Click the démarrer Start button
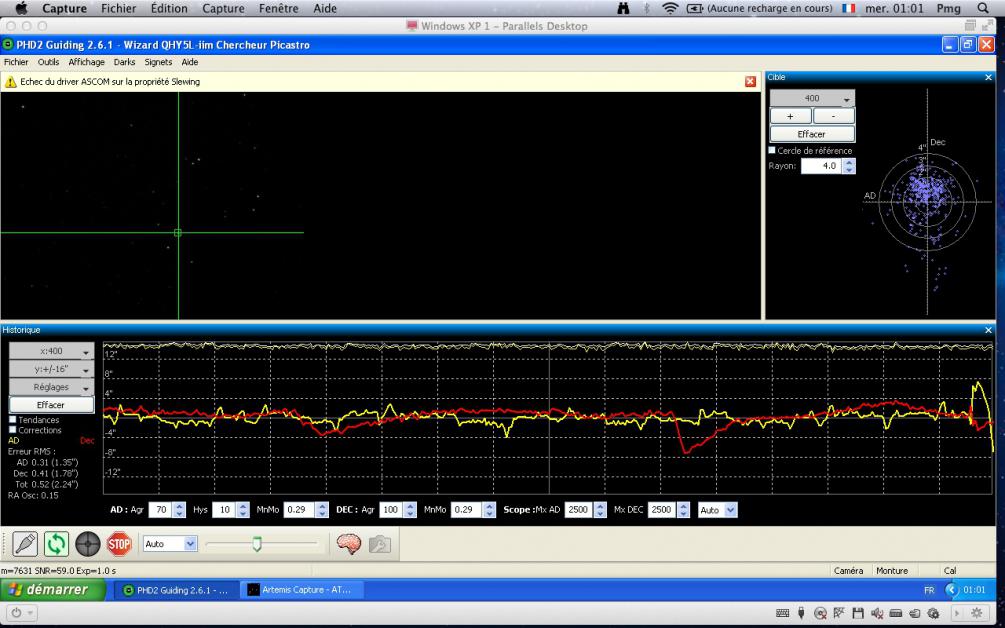Viewport: 1005px width, 628px height. coord(53,590)
